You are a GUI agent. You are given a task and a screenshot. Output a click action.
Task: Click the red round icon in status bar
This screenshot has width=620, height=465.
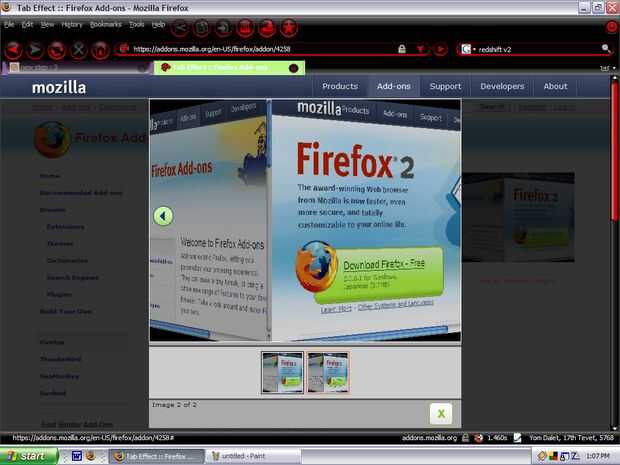(x=478, y=438)
